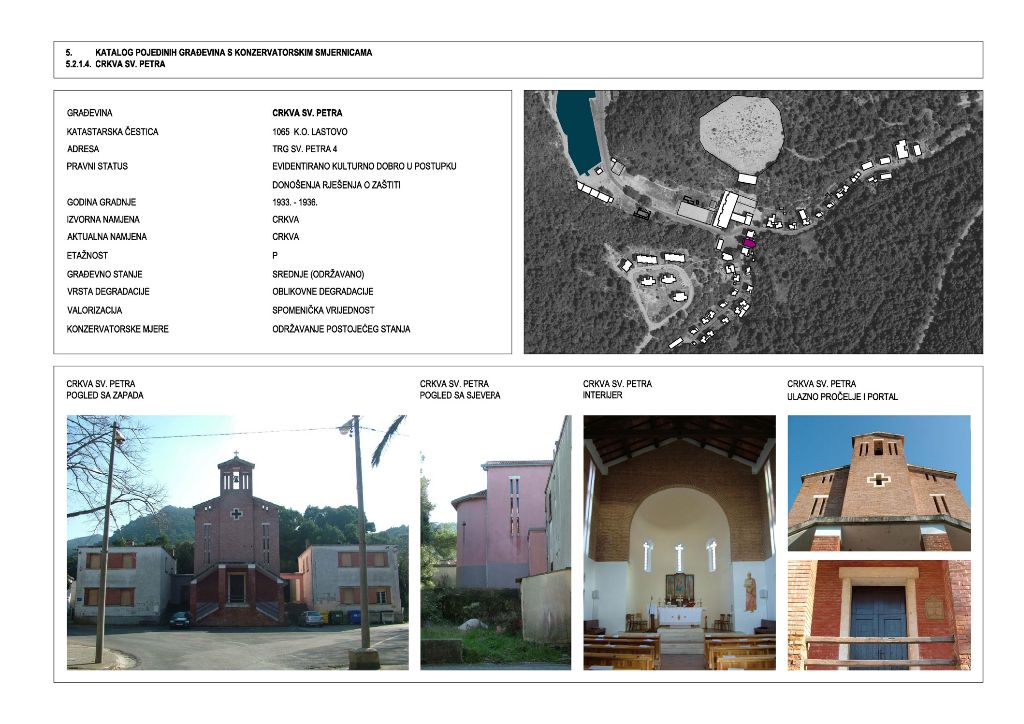
Task: Click the label 'GRAĐEVINA'
Action: tap(89, 113)
